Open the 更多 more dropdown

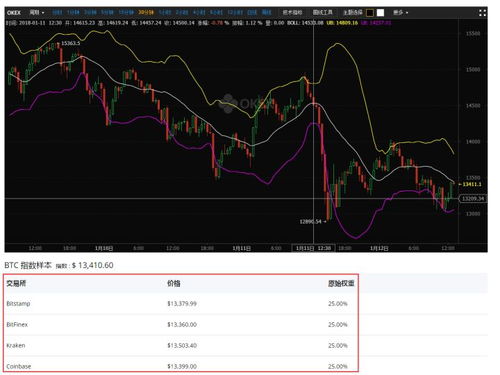pyautogui.click(x=400, y=12)
